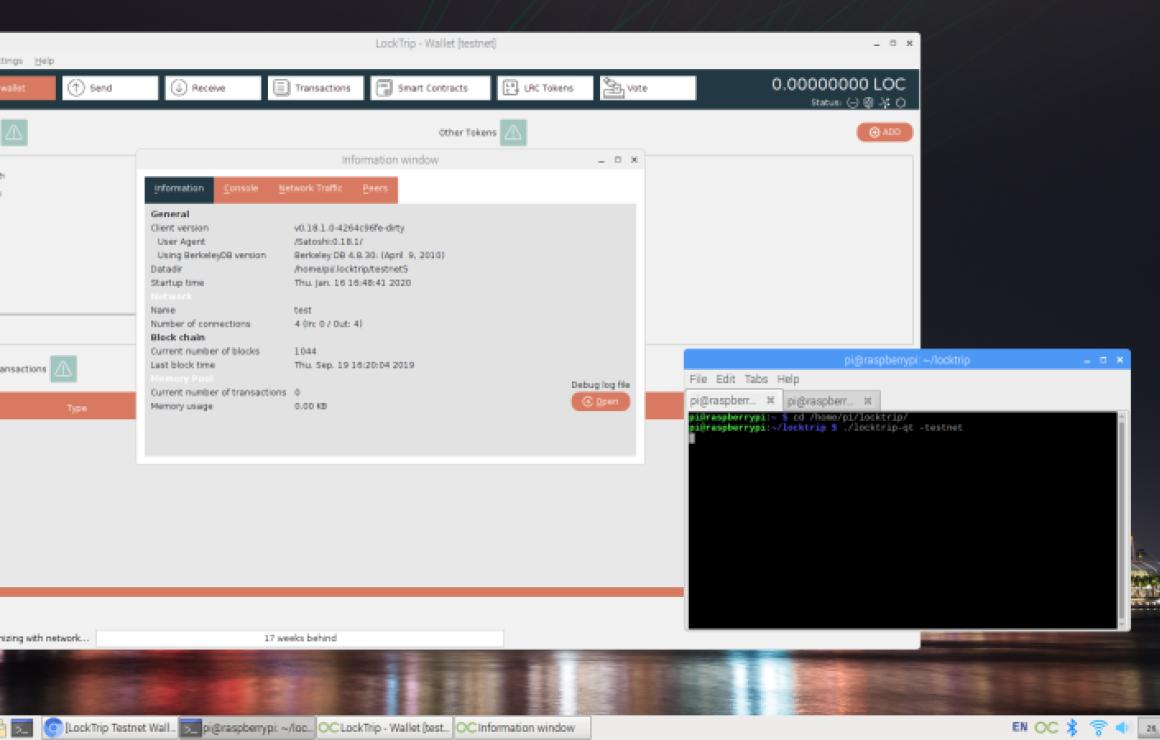The width and height of the screenshot is (1160, 740).
Task: Click the 0.00000000 LOC balance
Action: tap(838, 84)
